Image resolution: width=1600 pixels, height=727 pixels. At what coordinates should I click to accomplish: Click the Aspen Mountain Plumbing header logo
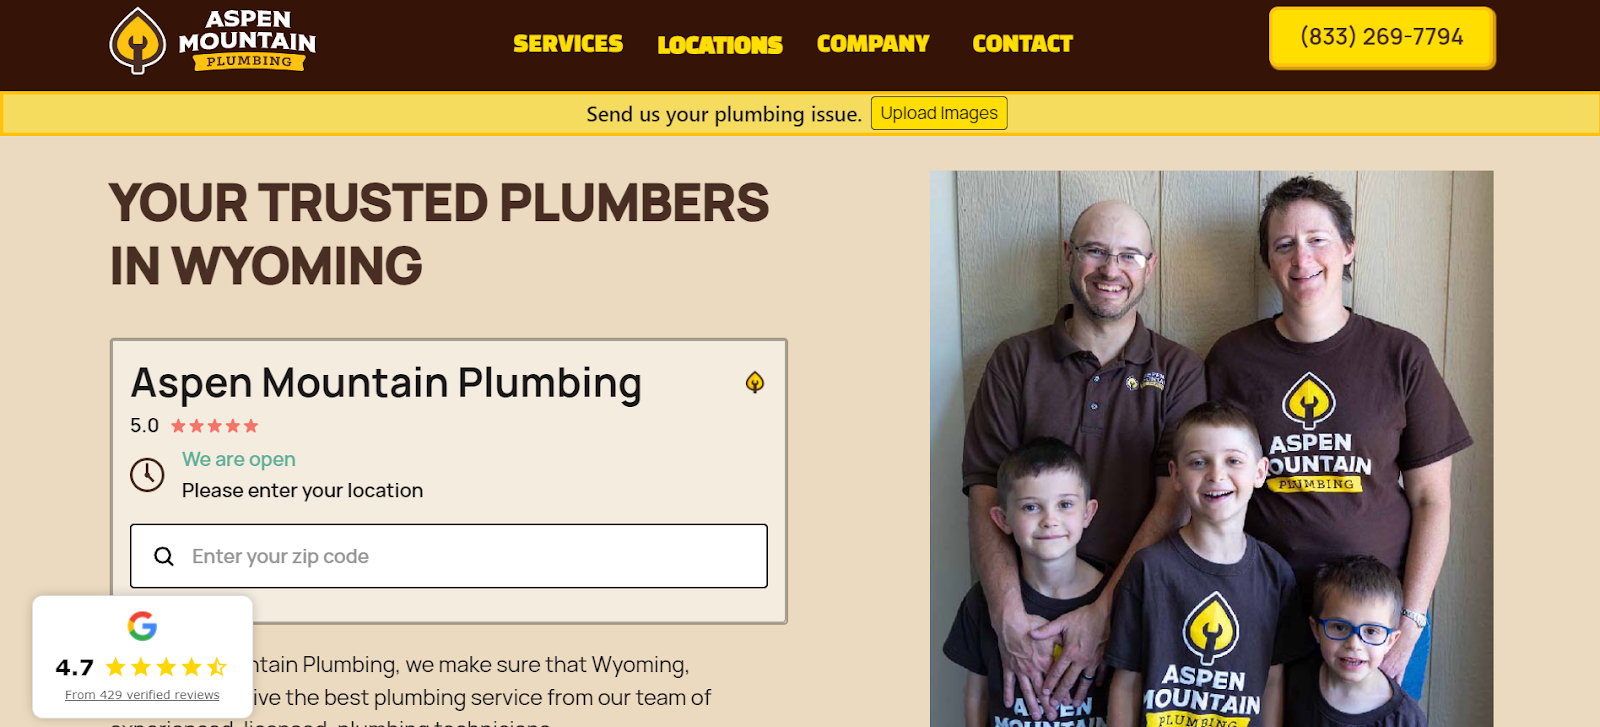[x=212, y=41]
